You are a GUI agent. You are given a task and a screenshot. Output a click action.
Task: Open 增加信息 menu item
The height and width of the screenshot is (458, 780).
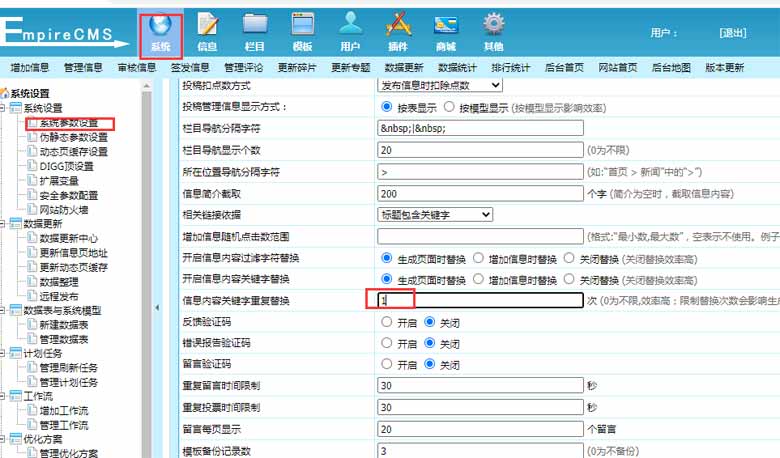tap(30, 68)
